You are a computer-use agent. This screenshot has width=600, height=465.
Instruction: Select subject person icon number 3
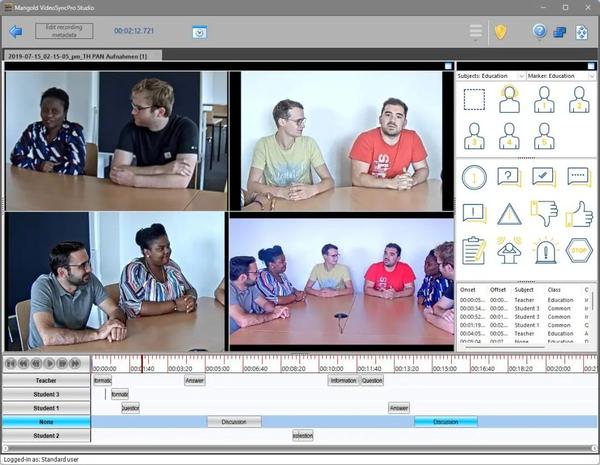pyautogui.click(x=475, y=135)
